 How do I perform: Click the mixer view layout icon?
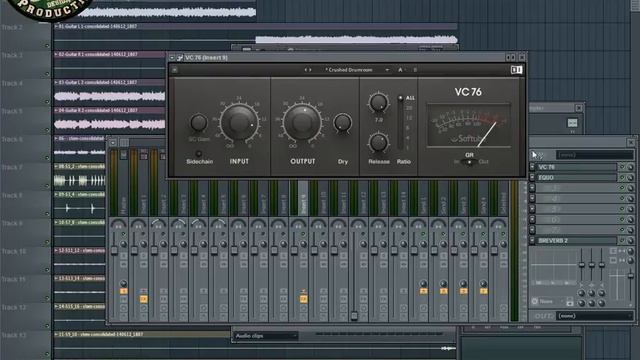(124, 142)
